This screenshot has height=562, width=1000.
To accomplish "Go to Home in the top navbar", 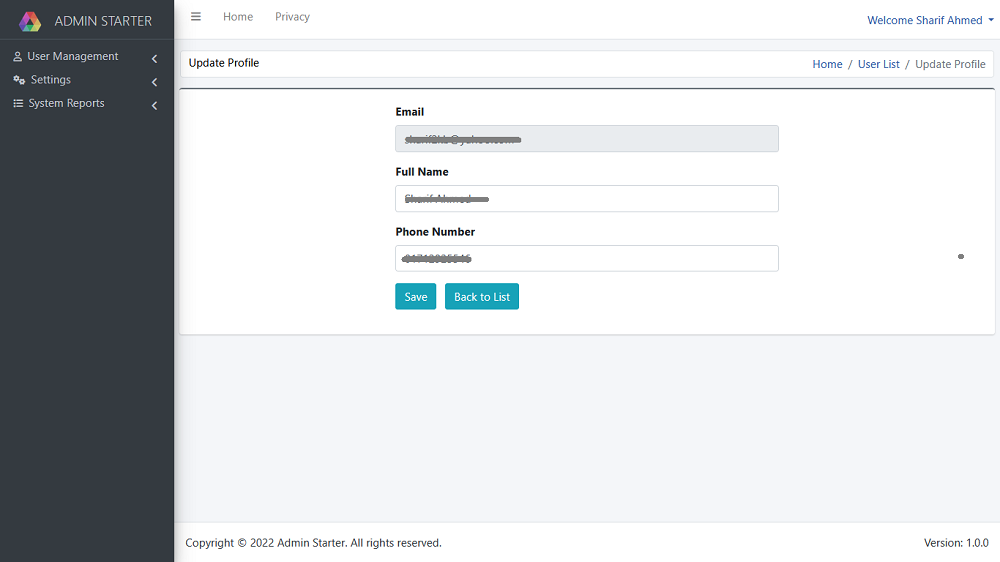I will click(238, 17).
